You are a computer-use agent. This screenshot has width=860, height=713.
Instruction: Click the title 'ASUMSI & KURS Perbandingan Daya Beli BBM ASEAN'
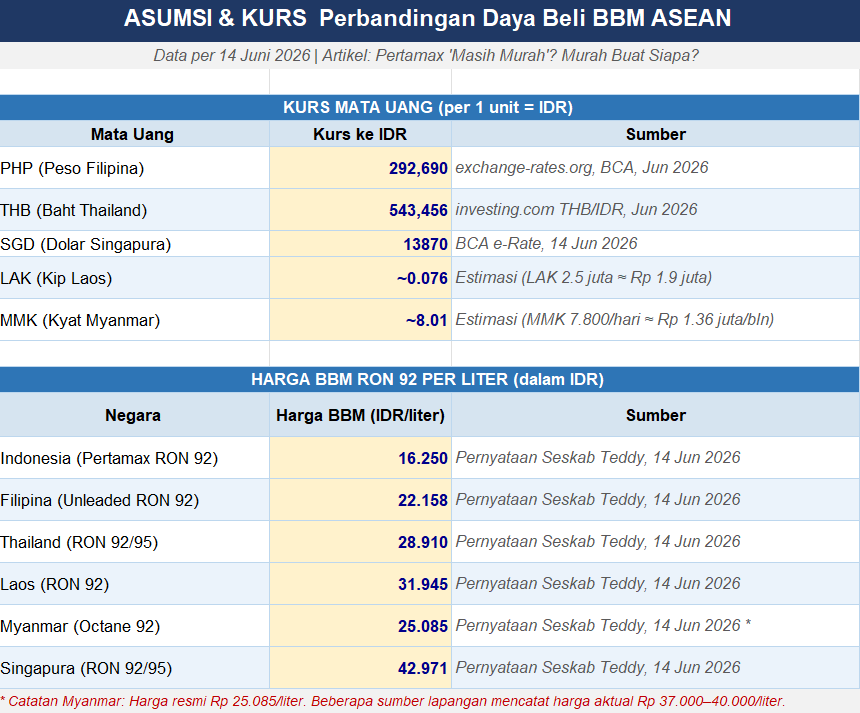pyautogui.click(x=429, y=20)
